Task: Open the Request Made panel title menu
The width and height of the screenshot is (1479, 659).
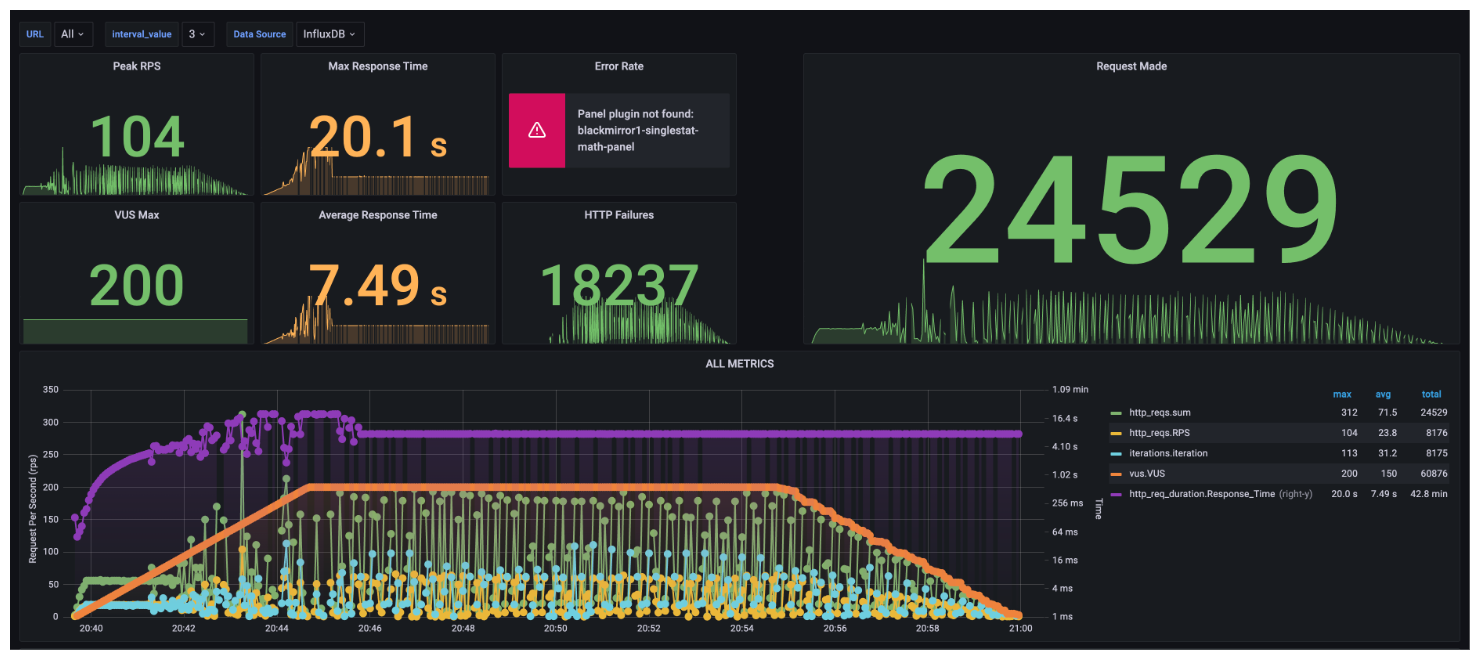Action: 1131,66
